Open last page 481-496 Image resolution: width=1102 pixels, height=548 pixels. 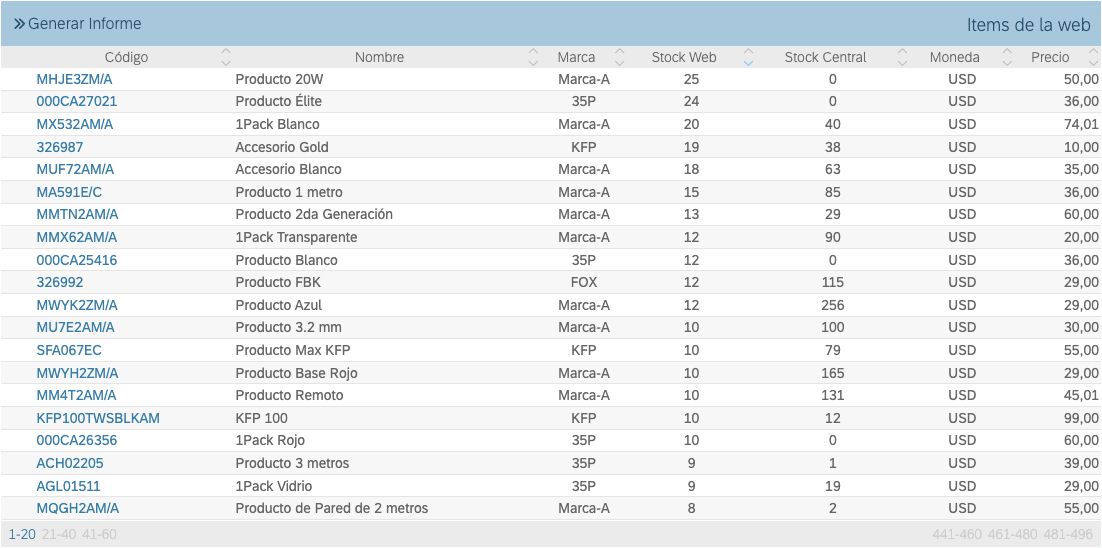1069,534
